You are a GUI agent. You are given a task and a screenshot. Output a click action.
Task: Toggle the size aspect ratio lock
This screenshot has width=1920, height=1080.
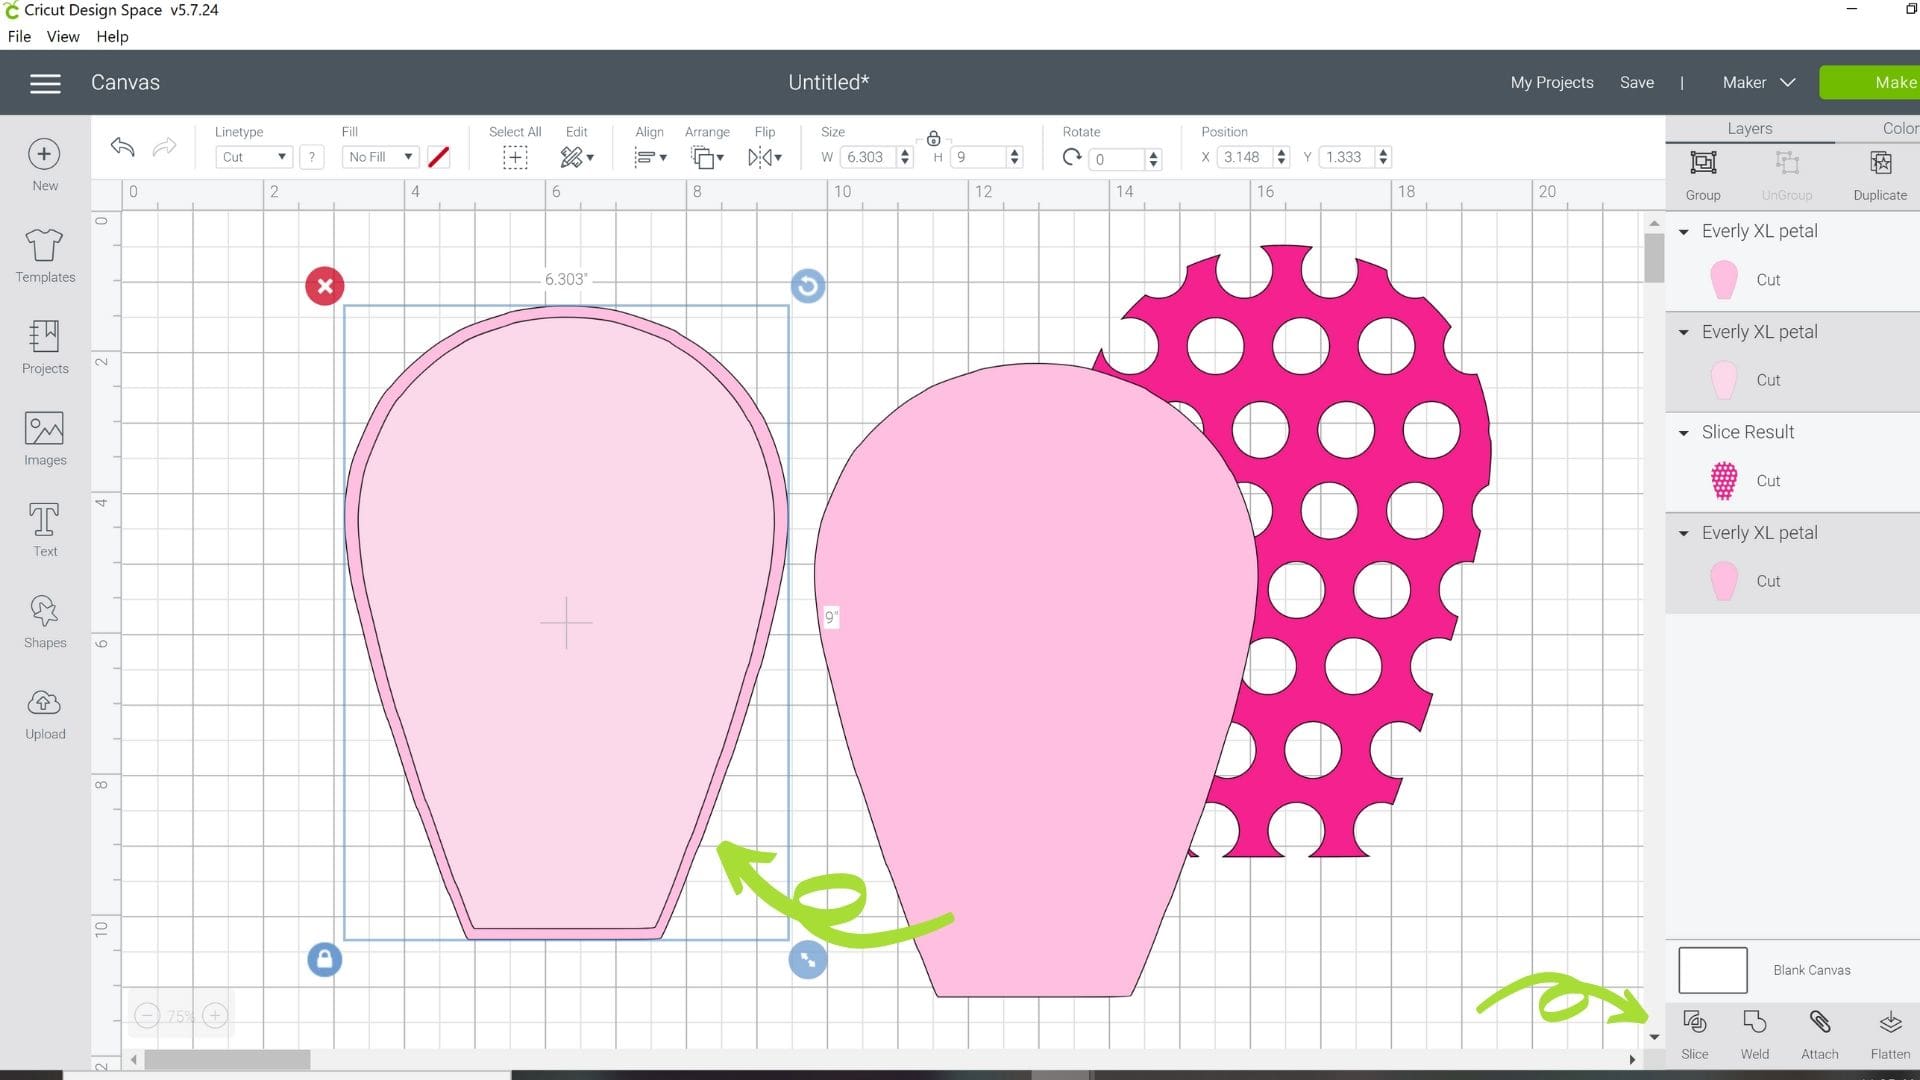(933, 139)
